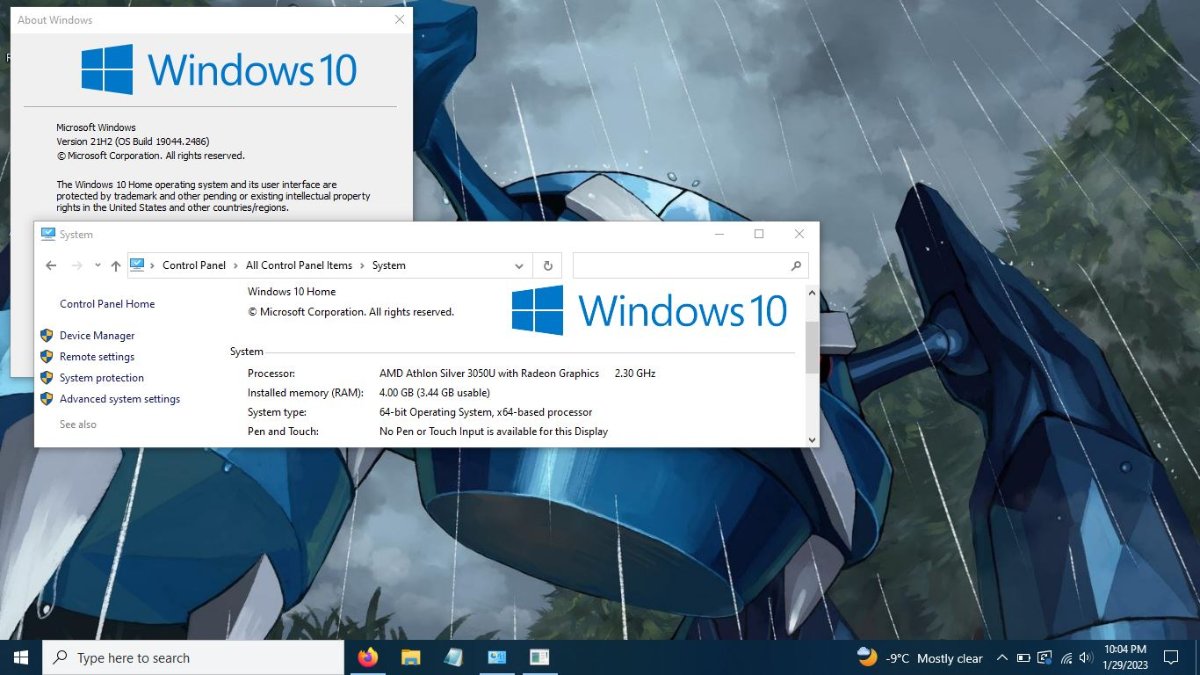This screenshot has height=675, width=1200.
Task: Click scroll up arrow in System window
Action: point(811,294)
